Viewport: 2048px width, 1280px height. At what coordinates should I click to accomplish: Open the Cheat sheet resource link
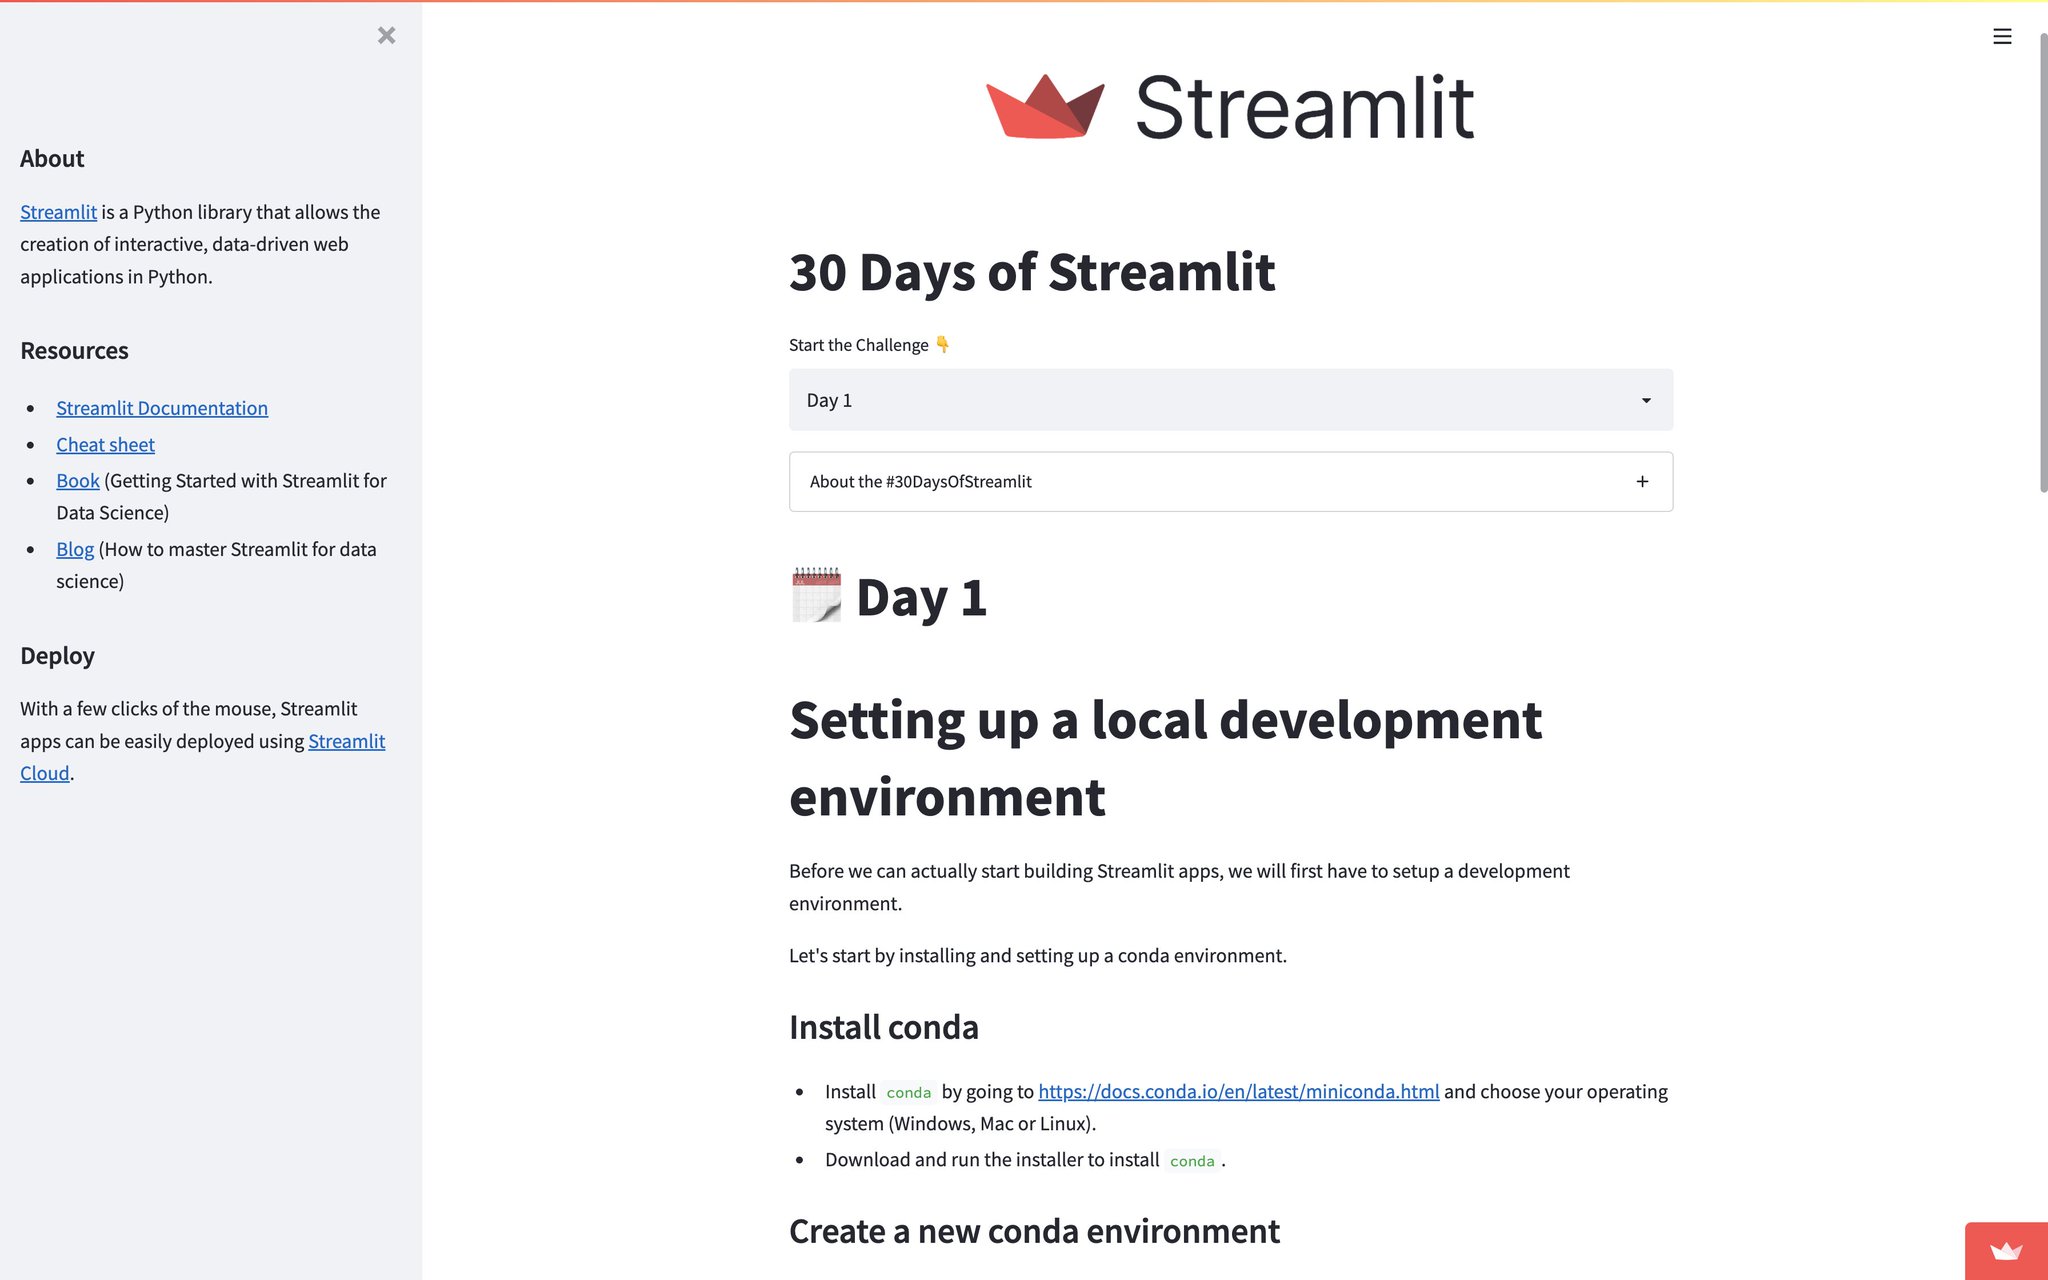click(105, 445)
